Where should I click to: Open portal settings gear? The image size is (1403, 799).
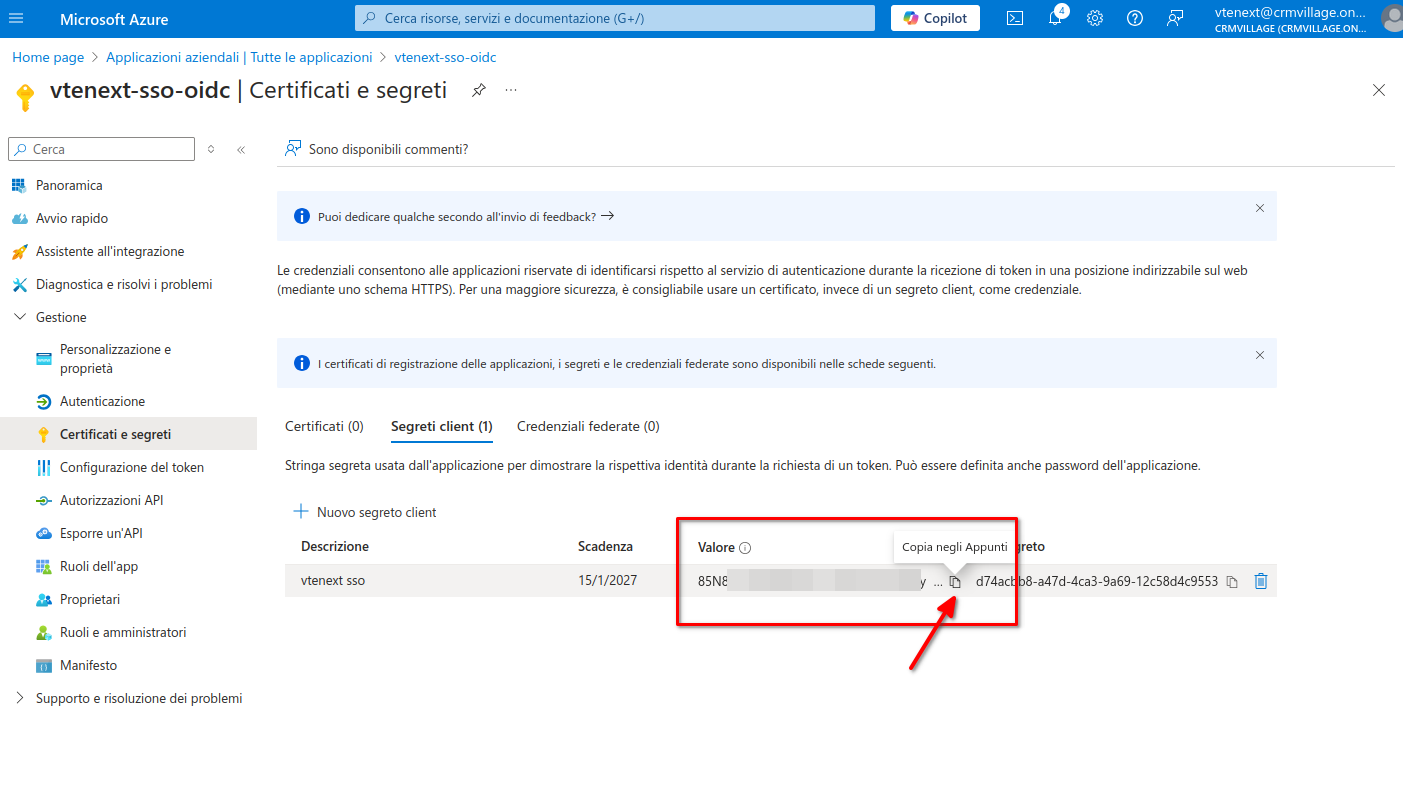1095,18
